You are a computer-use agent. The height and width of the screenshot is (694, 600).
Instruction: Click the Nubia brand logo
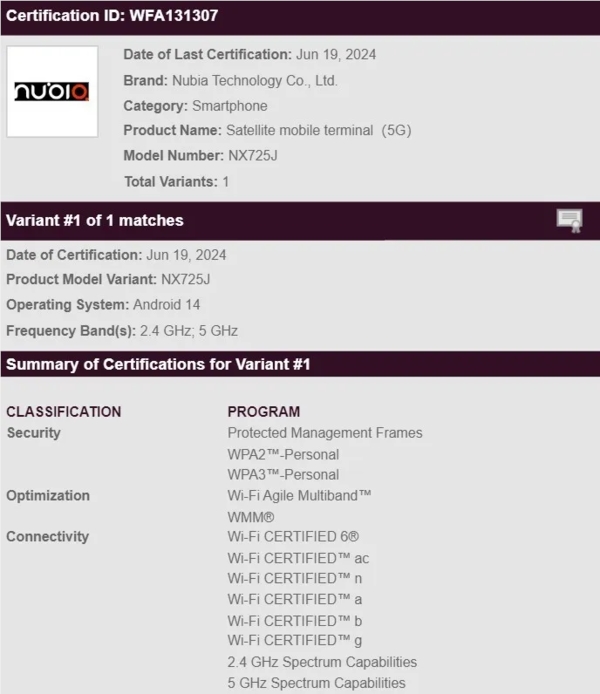(52, 91)
